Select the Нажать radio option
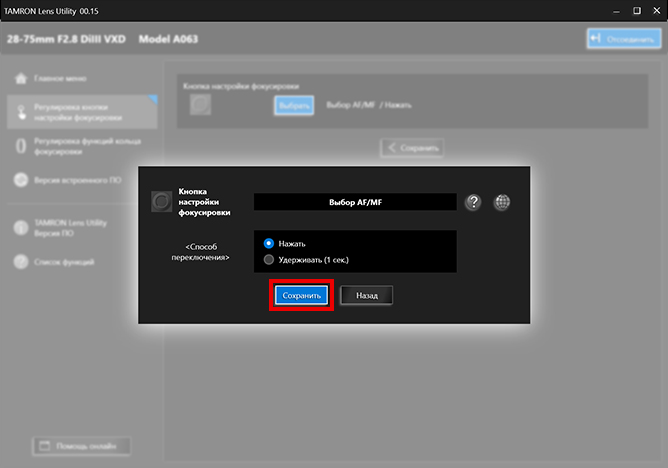Image resolution: width=668 pixels, height=468 pixels. pyautogui.click(x=268, y=244)
